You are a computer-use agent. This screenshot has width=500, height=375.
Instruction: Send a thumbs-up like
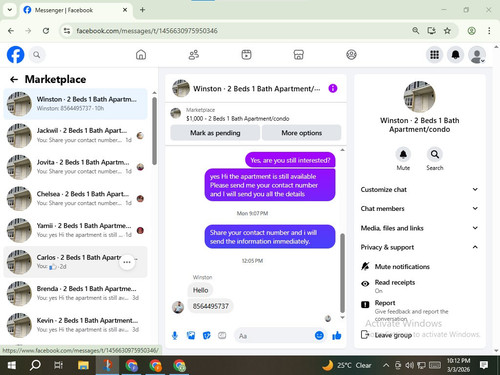click(x=337, y=335)
